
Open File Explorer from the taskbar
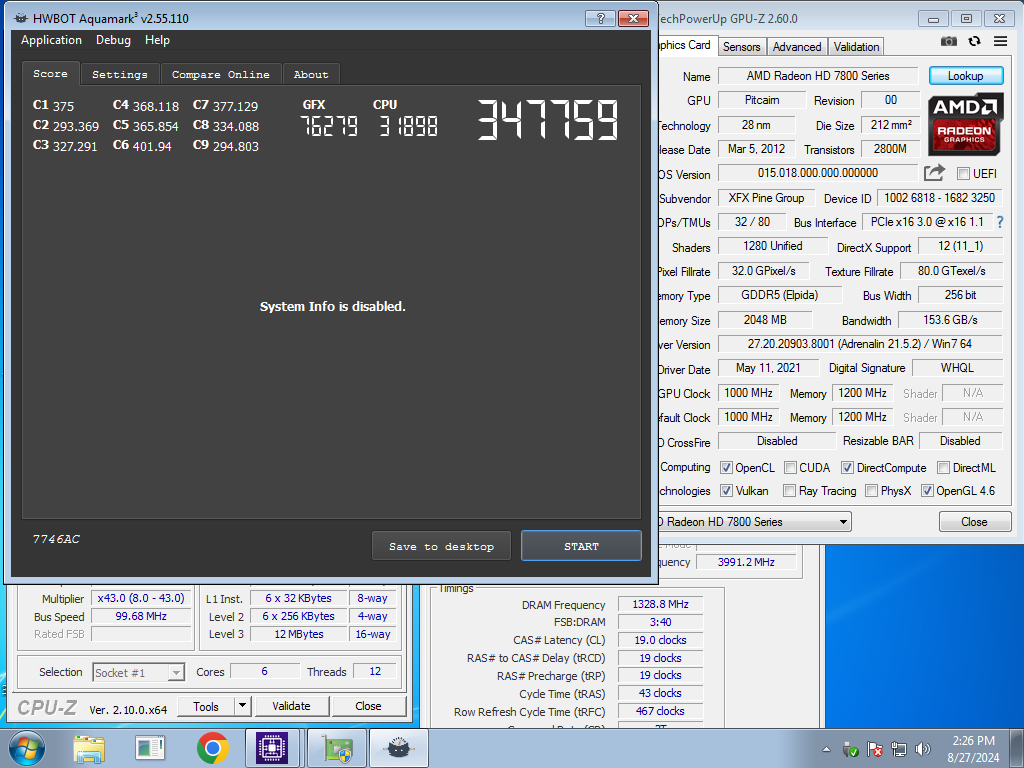click(89, 748)
